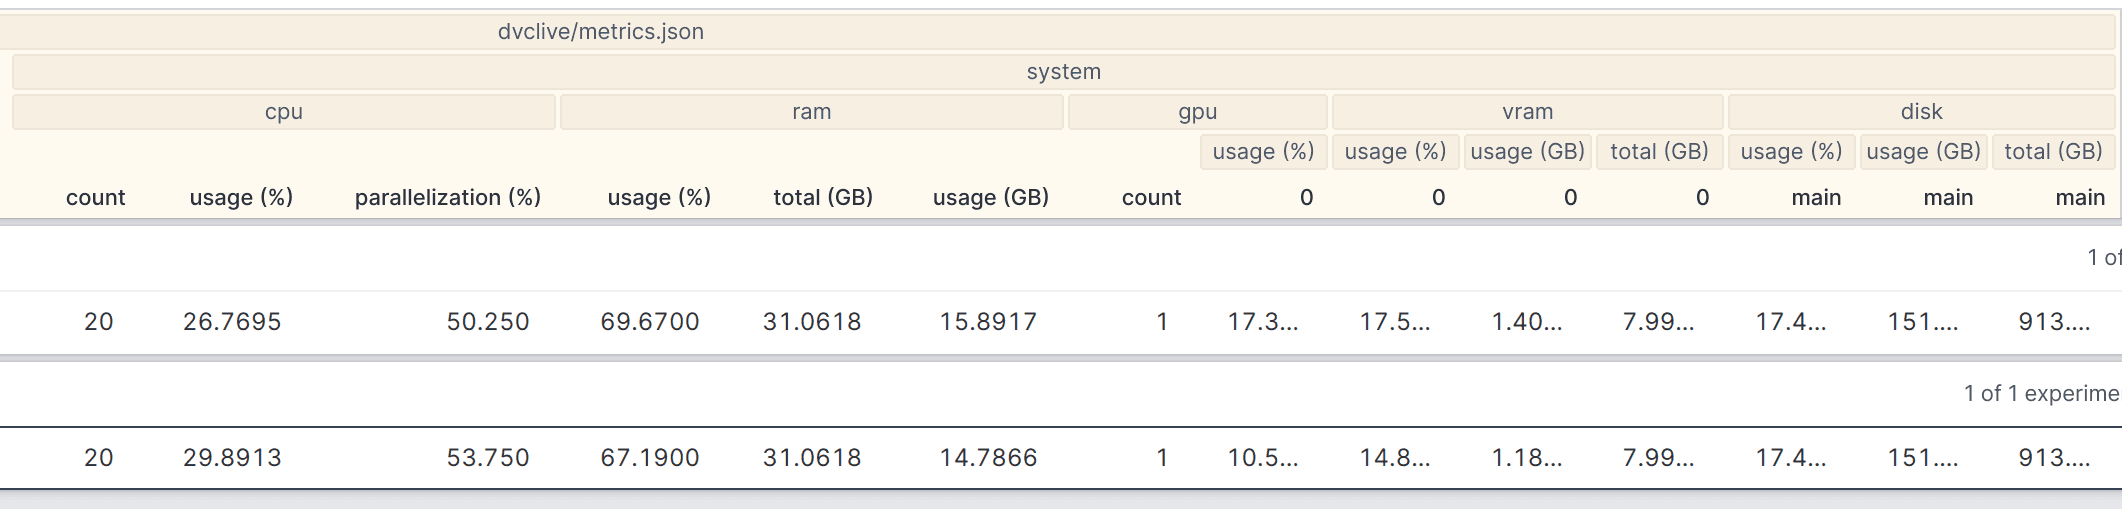Click the usage (GB) header under ram
This screenshot has height=509, width=2122.
pyautogui.click(x=990, y=198)
